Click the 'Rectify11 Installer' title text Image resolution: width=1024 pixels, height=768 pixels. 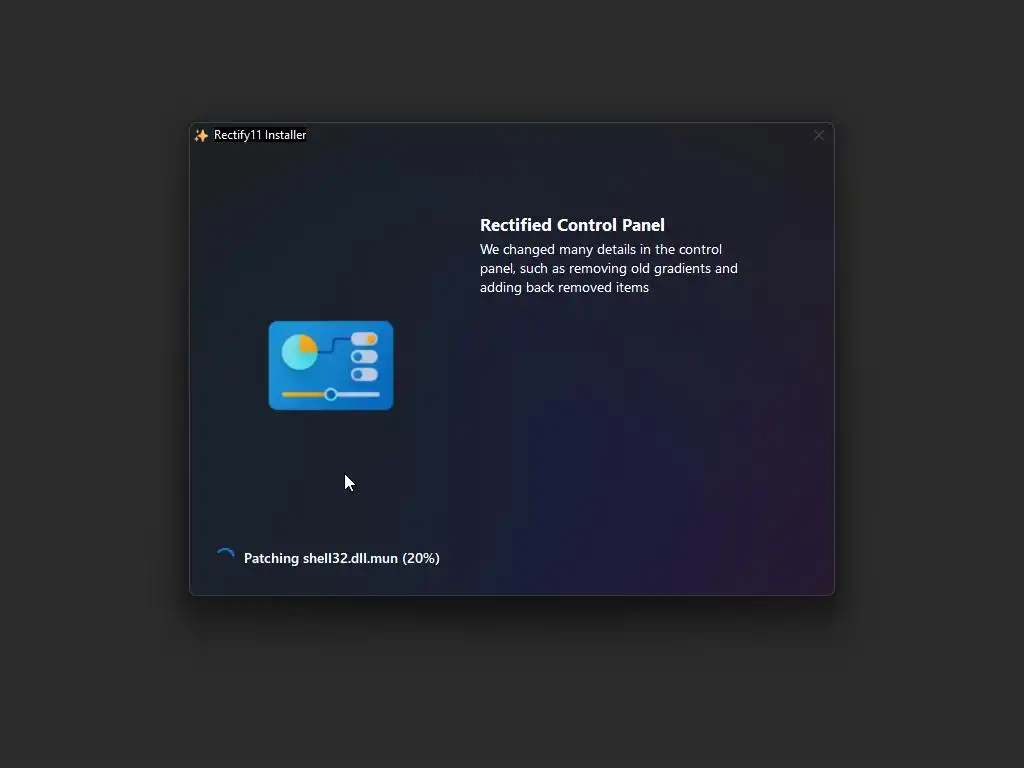(260, 135)
